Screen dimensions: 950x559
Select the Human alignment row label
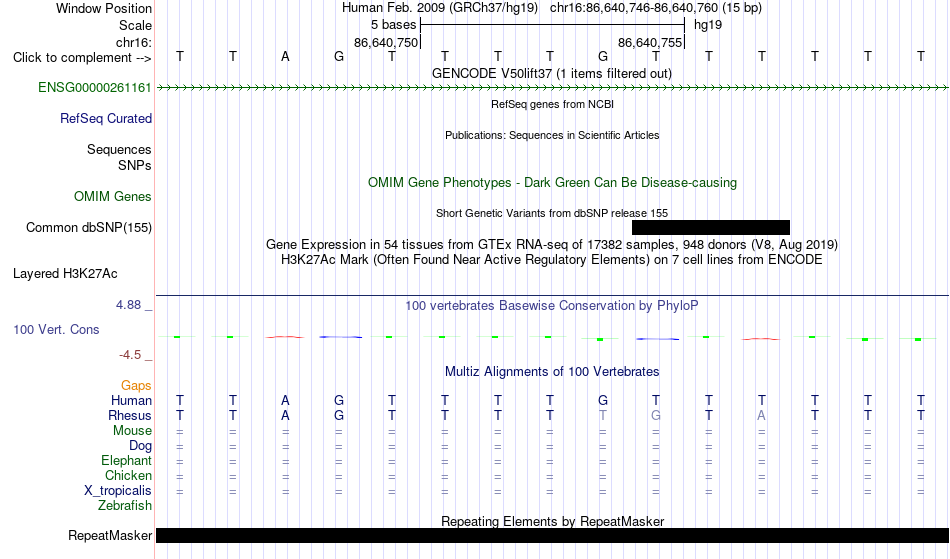click(x=131, y=400)
